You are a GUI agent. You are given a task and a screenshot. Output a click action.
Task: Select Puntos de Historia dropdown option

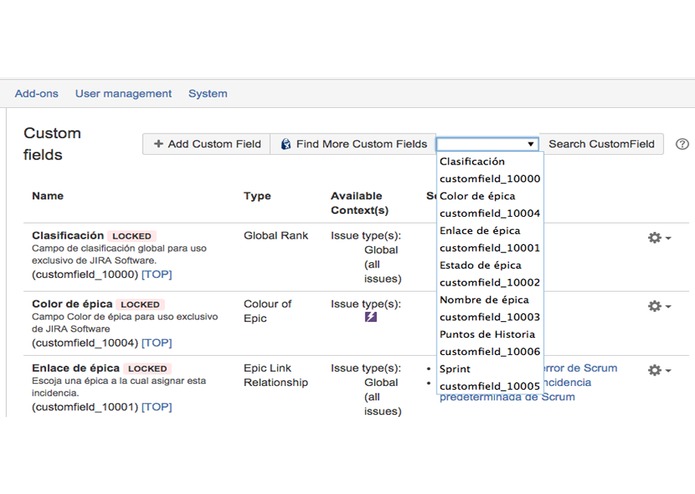coord(490,334)
